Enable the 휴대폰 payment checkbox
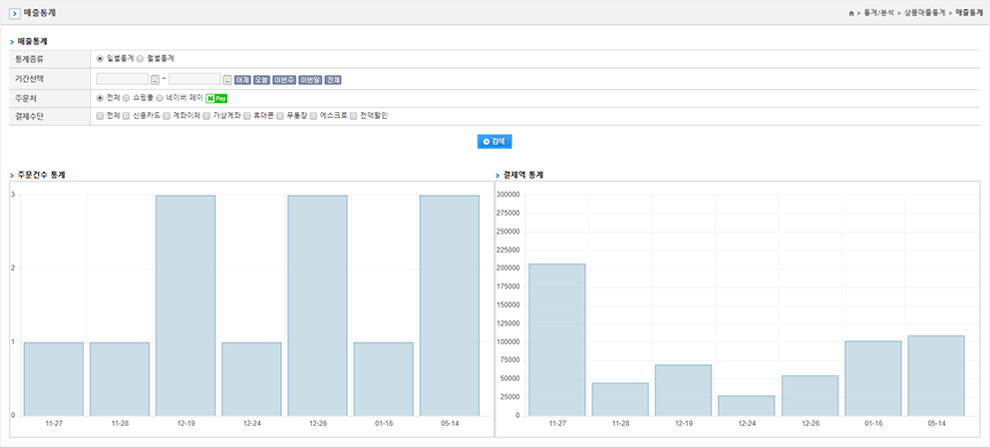The height and width of the screenshot is (447, 990). 247,116
